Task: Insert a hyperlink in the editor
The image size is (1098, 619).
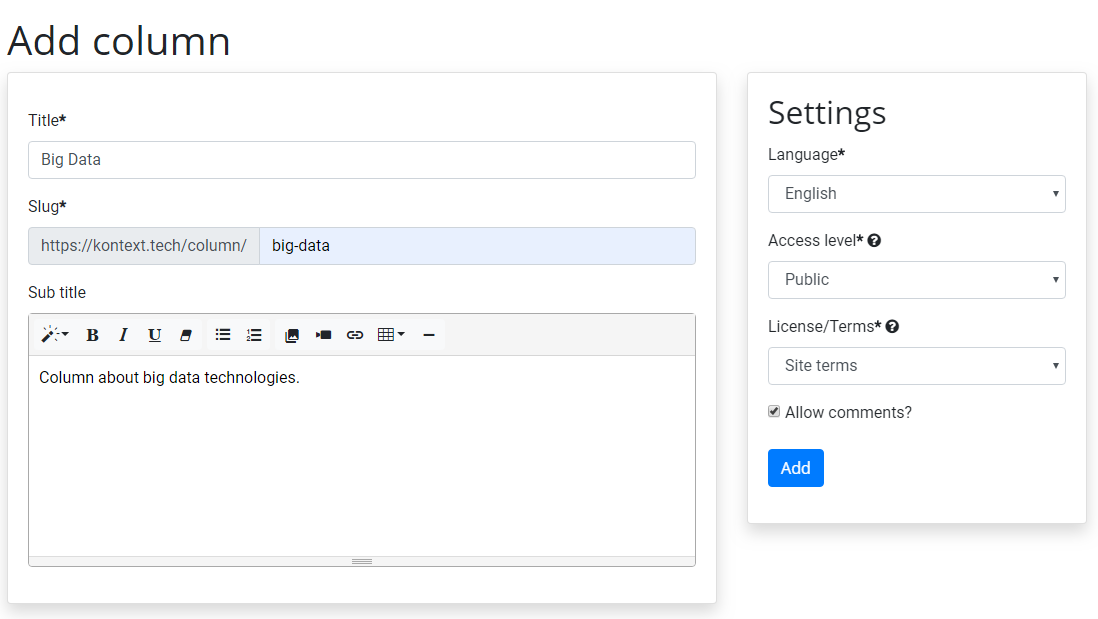Action: pyautogui.click(x=355, y=335)
